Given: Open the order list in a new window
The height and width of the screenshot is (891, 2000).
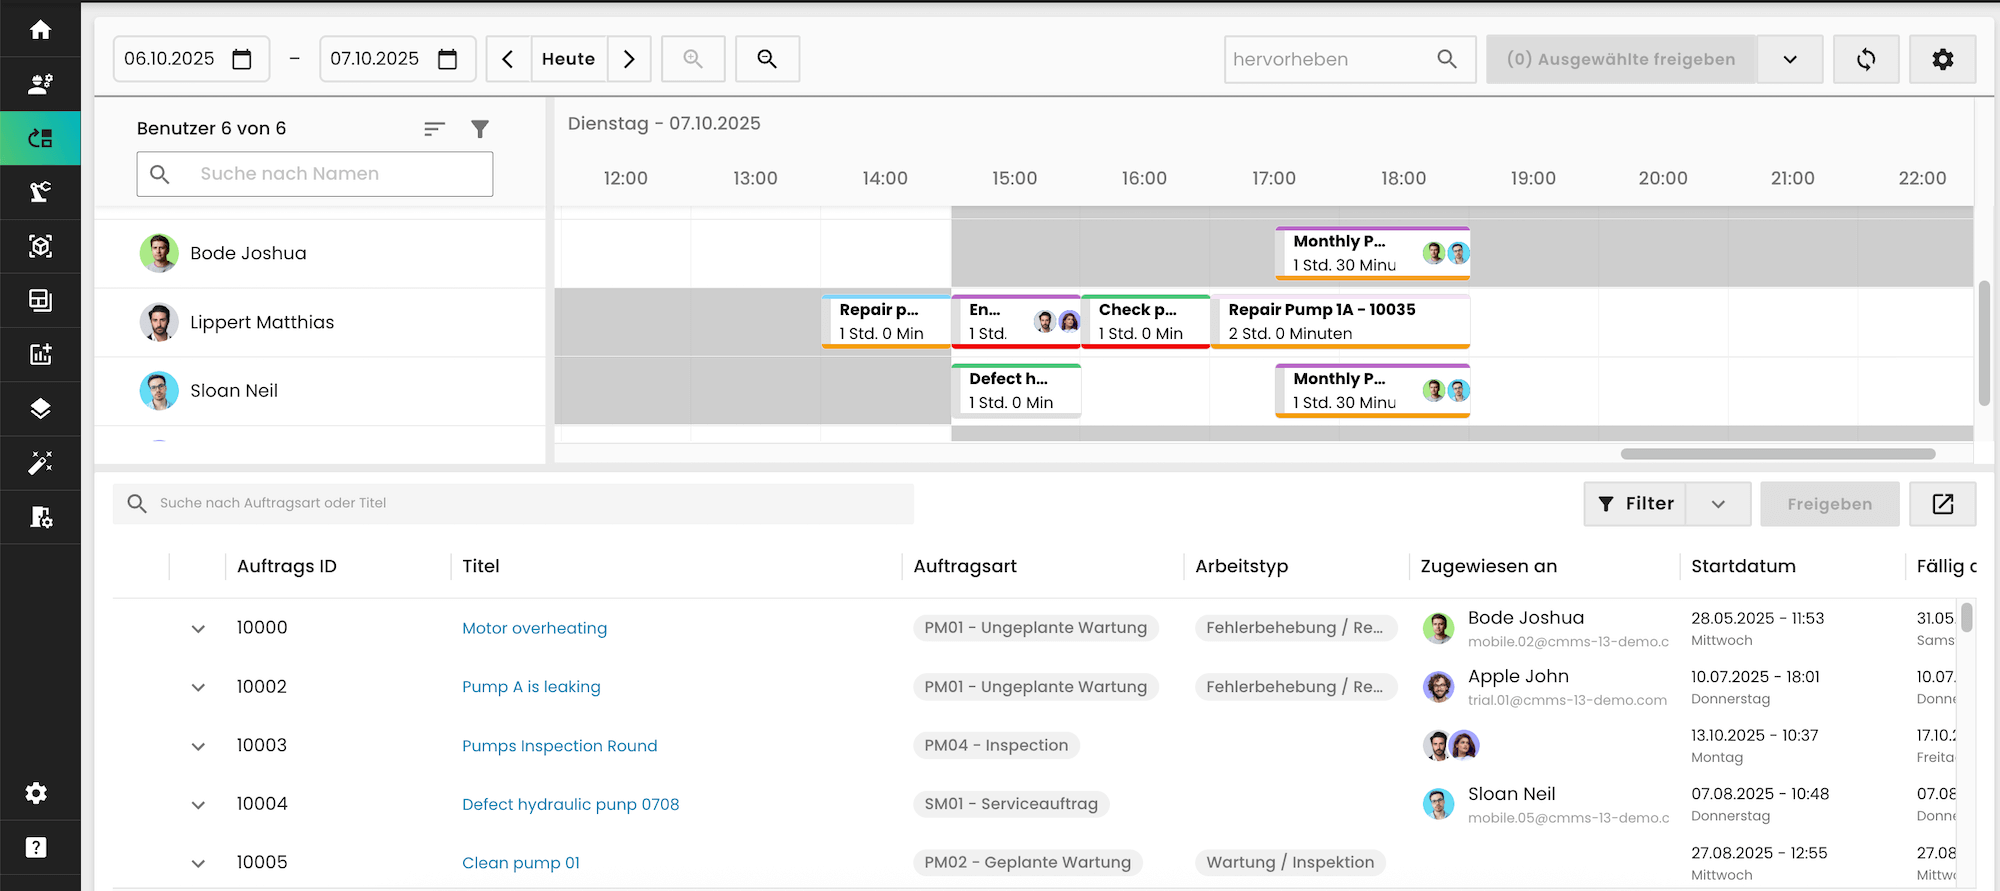Looking at the screenshot, I should coord(1942,504).
